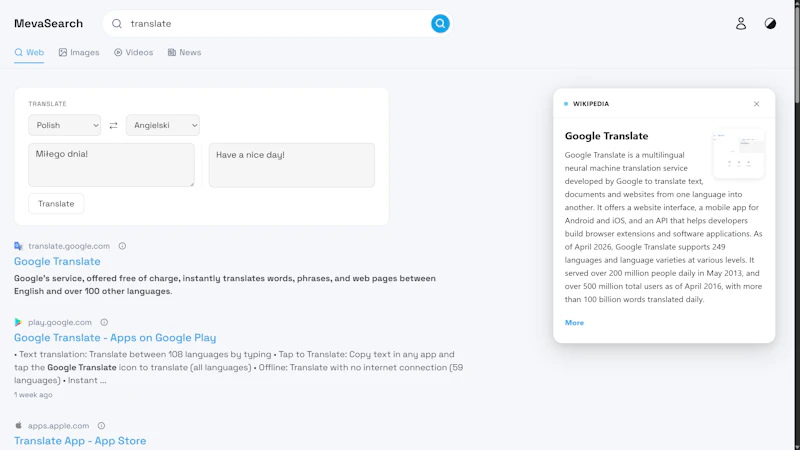Image resolution: width=800 pixels, height=450 pixels.
Task: Click the Google Play favicon
Action: [x=18, y=322]
